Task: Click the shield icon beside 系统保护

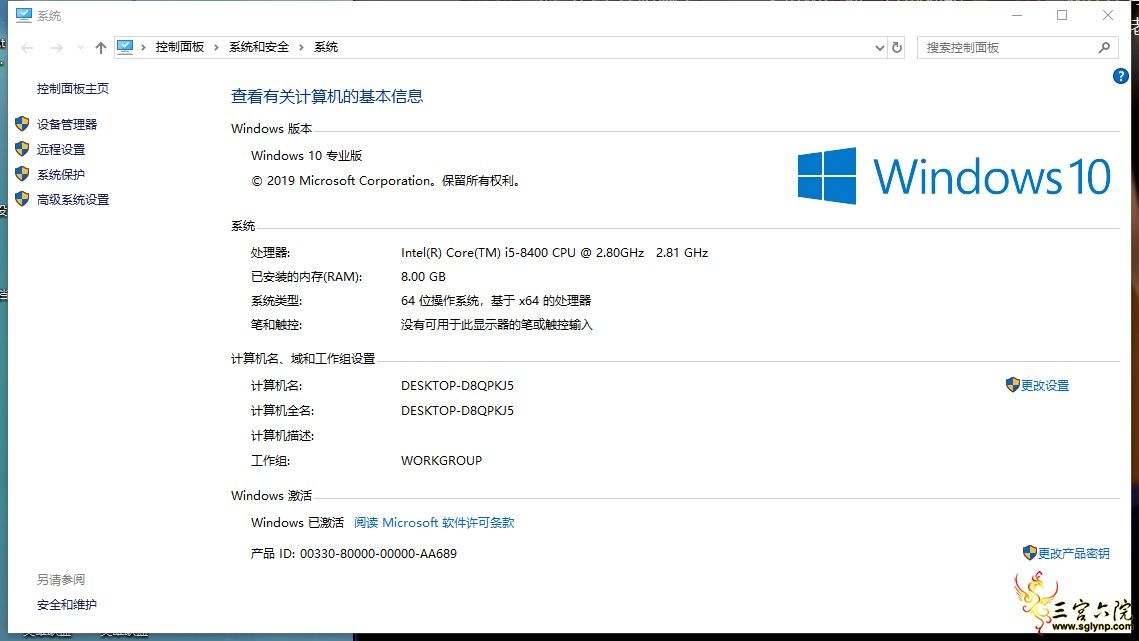Action: [23, 174]
